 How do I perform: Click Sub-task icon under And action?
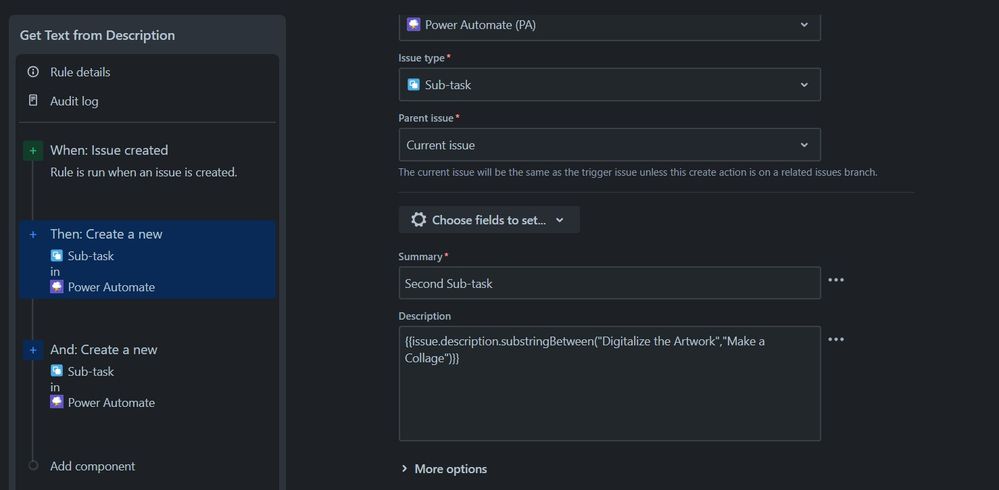click(x=57, y=371)
